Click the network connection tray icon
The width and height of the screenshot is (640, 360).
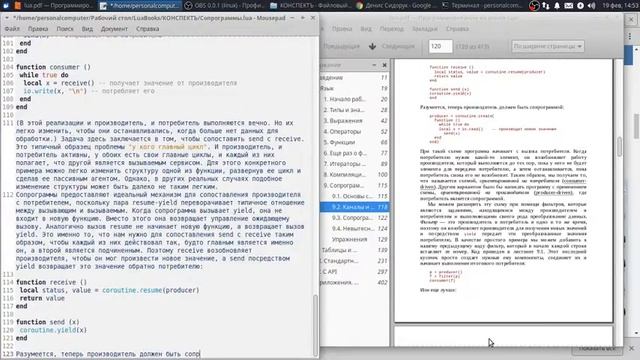pyautogui.click(x=546, y=6)
